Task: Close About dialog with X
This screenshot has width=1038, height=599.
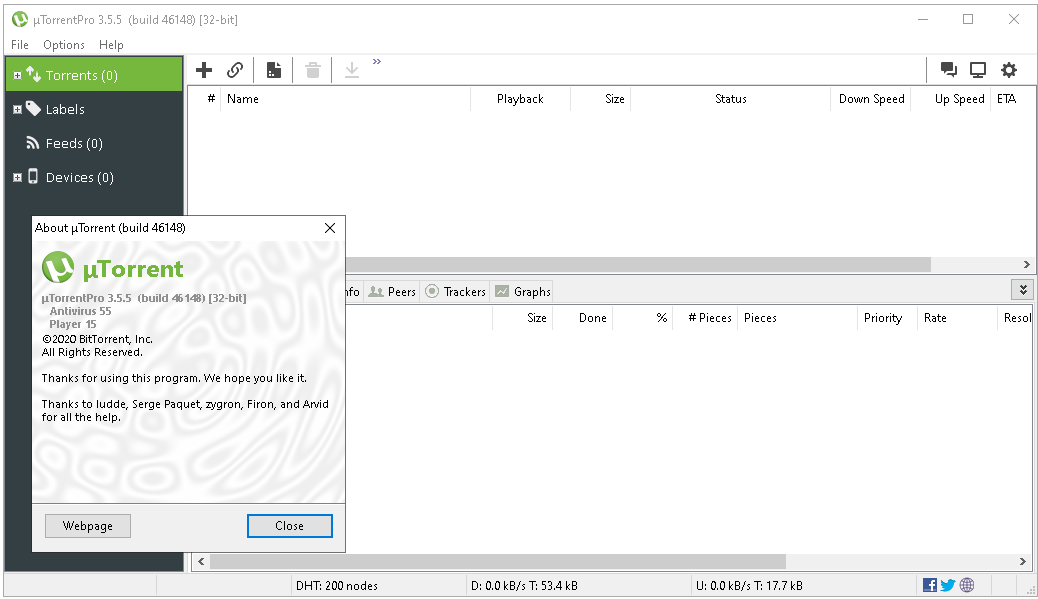Action: click(330, 228)
